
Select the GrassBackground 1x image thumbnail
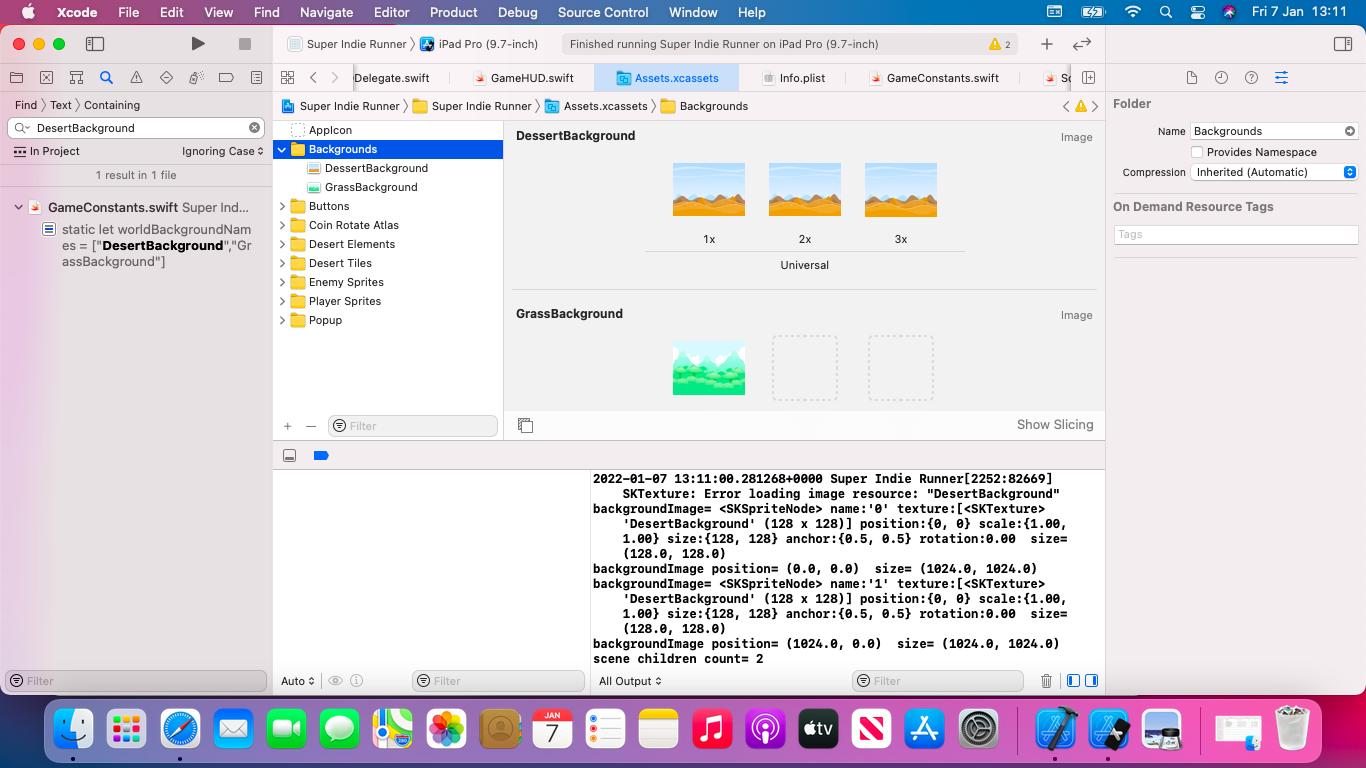click(x=709, y=368)
